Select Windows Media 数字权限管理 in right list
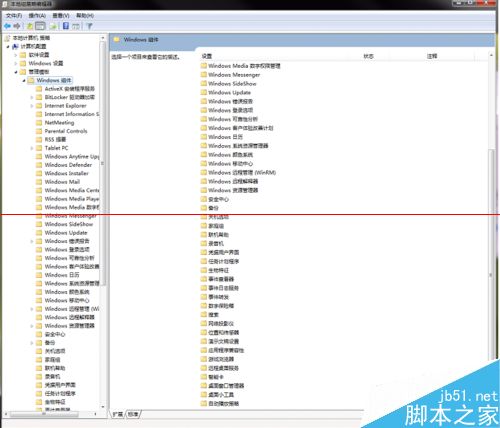The image size is (500, 428). coord(244,66)
